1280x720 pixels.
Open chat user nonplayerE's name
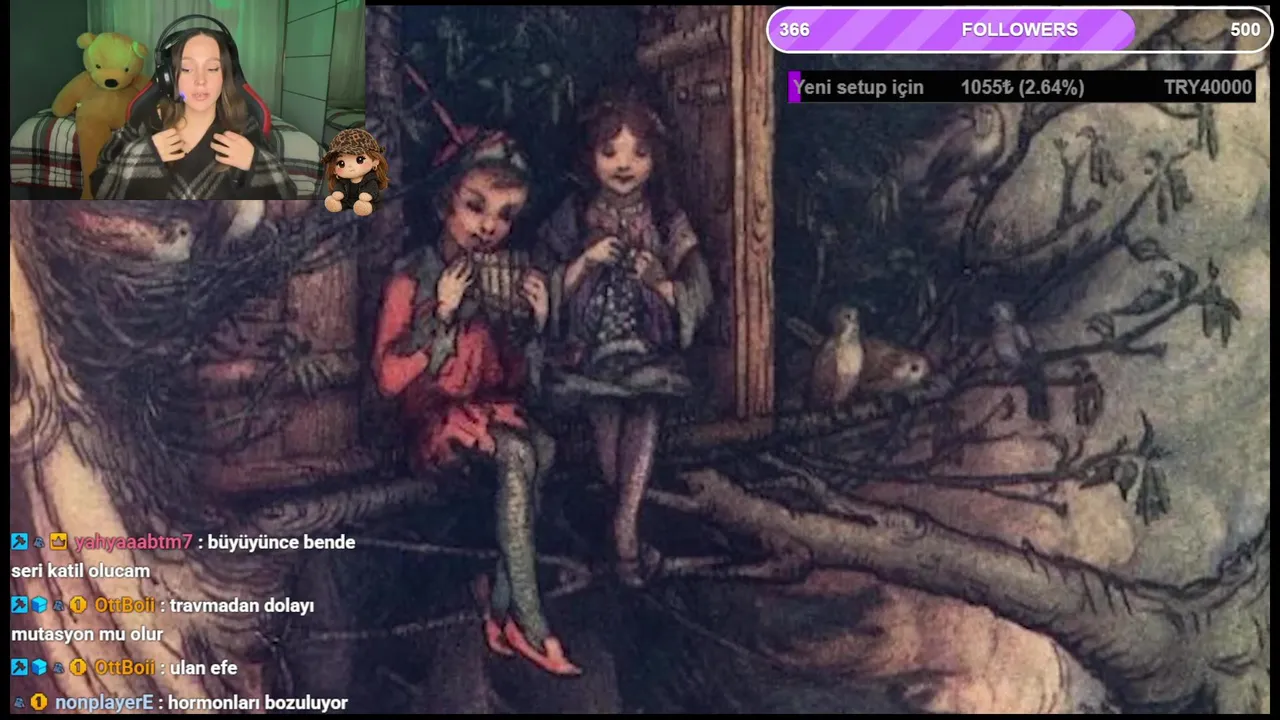pyautogui.click(x=104, y=702)
